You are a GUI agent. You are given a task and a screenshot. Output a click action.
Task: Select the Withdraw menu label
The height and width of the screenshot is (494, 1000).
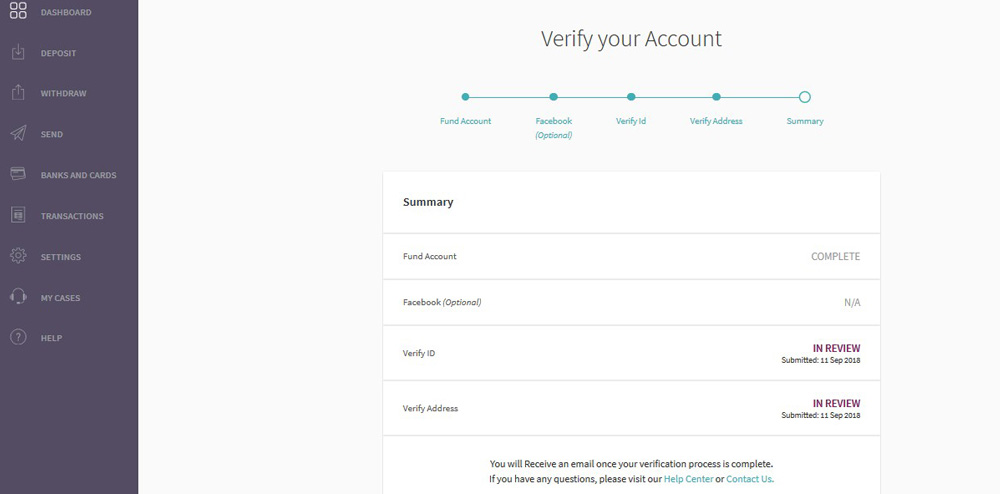(x=63, y=94)
